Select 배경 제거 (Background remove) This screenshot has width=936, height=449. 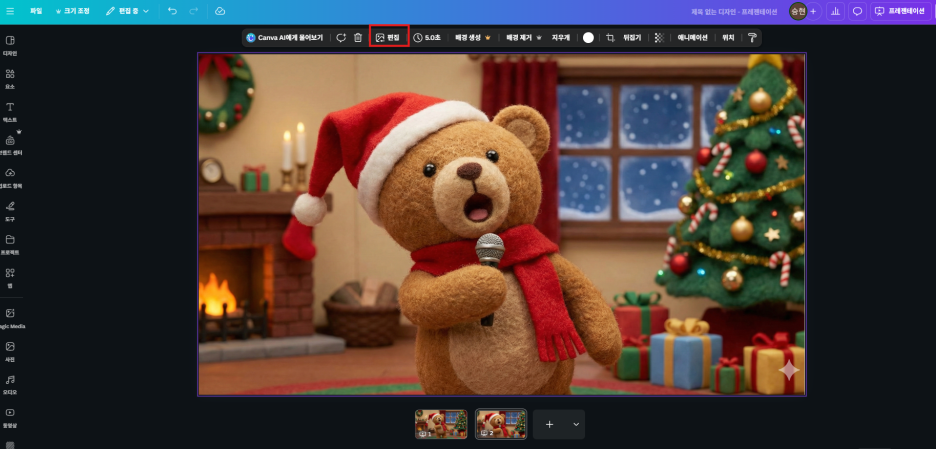[524, 38]
